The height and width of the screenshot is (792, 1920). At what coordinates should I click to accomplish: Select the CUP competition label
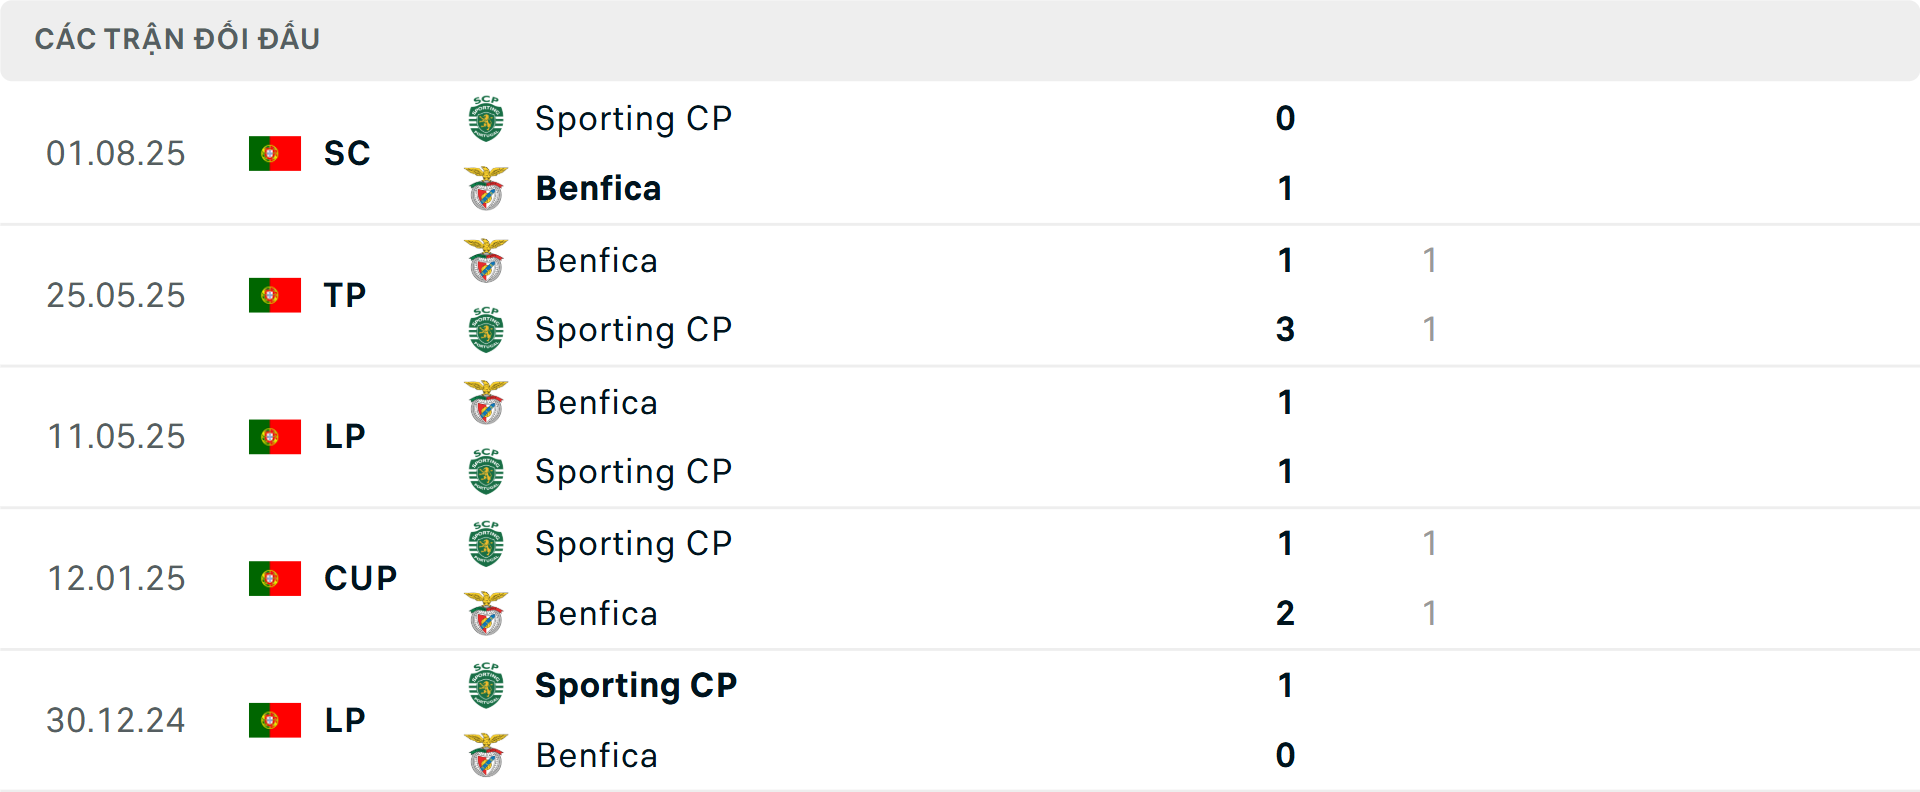point(356,578)
